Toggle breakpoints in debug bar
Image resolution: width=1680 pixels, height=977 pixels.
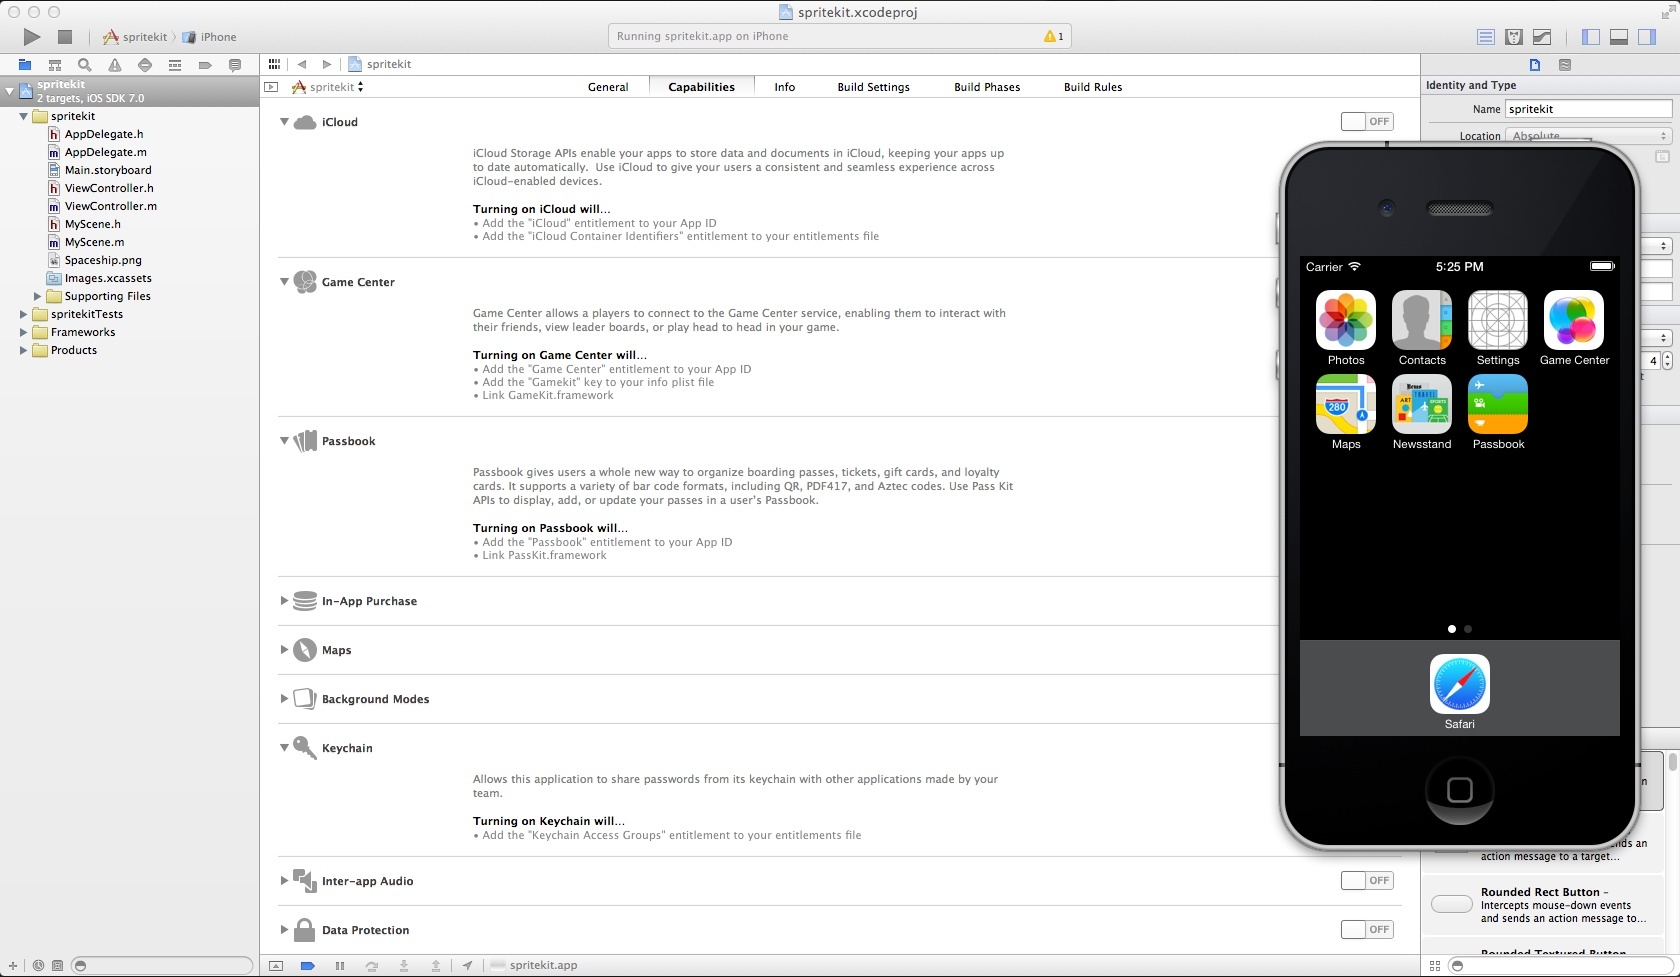(308, 965)
